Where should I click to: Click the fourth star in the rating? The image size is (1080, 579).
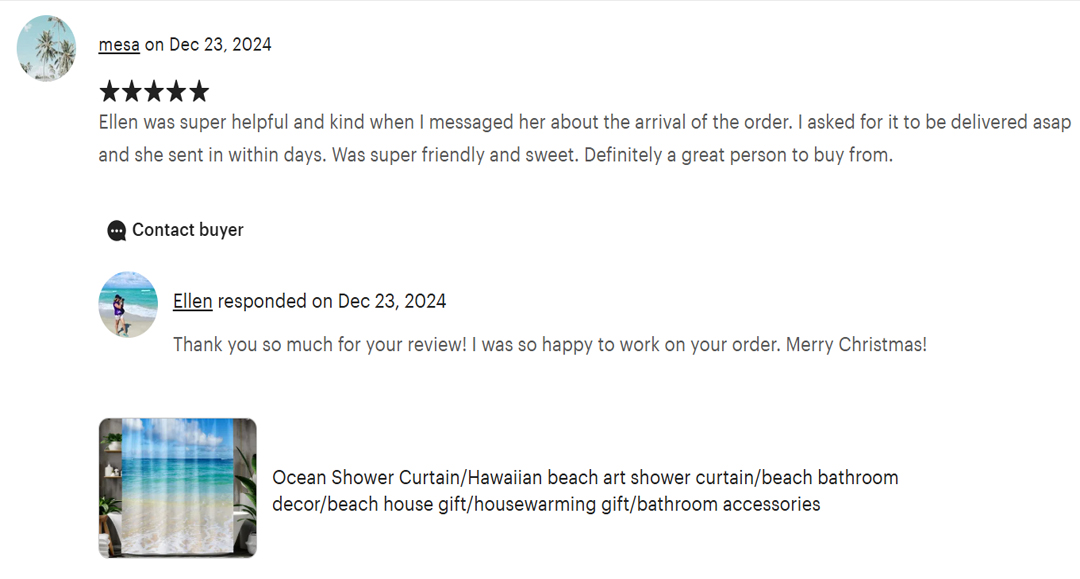176,93
